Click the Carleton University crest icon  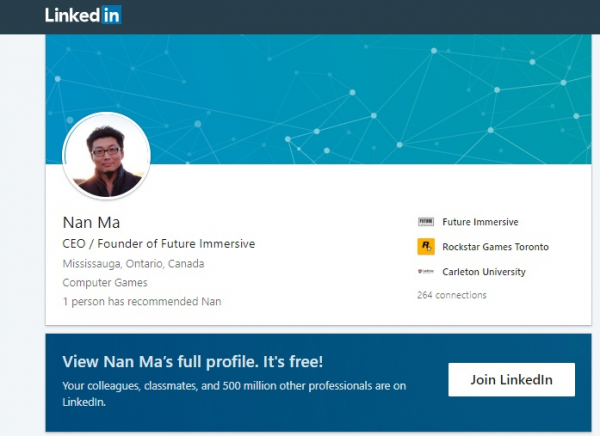(x=425, y=272)
